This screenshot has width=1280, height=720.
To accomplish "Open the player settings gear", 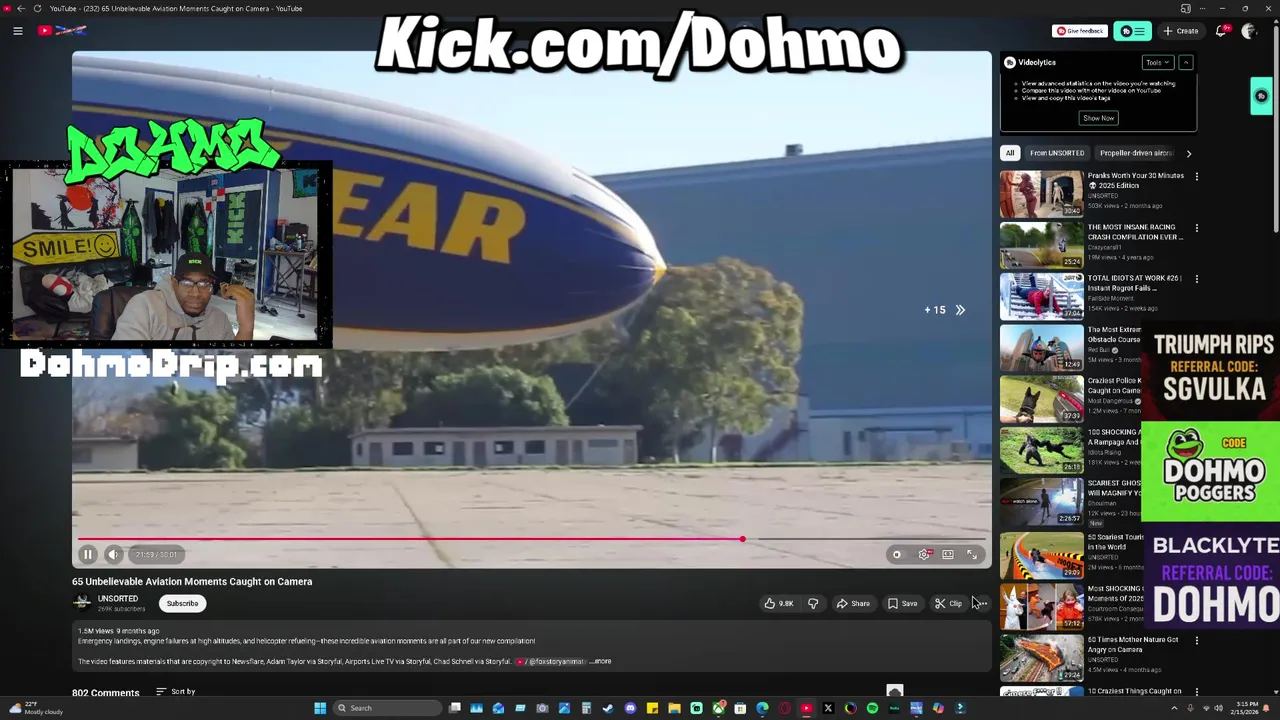I will tap(924, 554).
